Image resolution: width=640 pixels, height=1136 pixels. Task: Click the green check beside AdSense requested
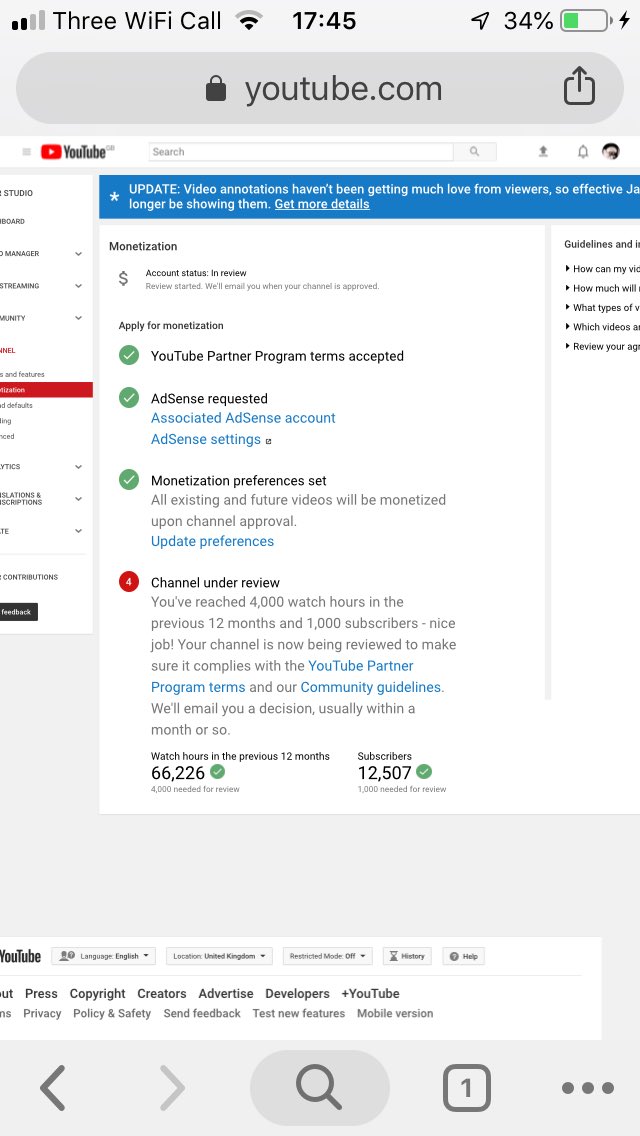coord(129,398)
